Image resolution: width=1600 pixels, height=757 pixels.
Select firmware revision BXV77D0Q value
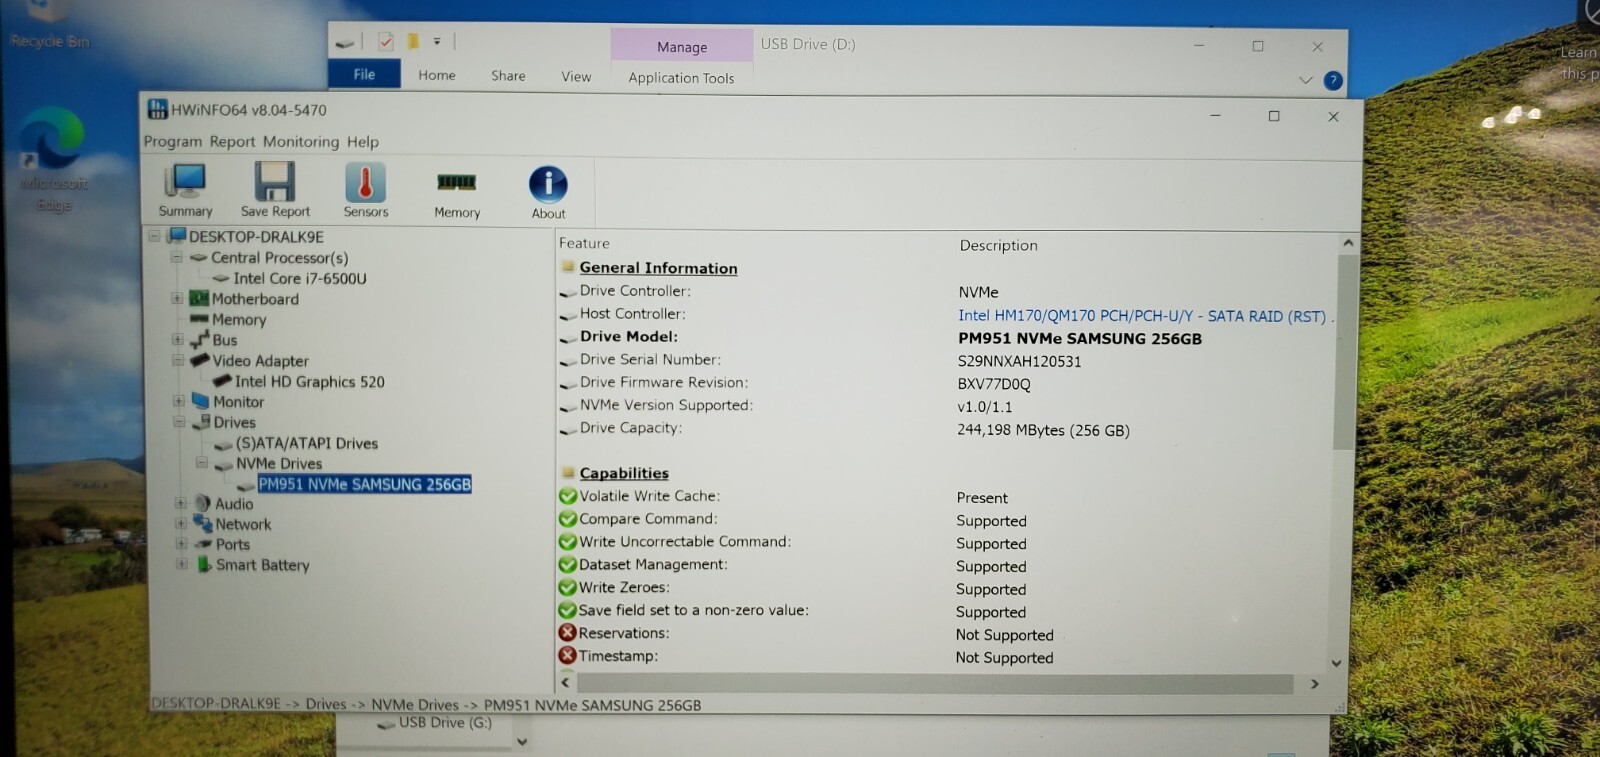[994, 384]
